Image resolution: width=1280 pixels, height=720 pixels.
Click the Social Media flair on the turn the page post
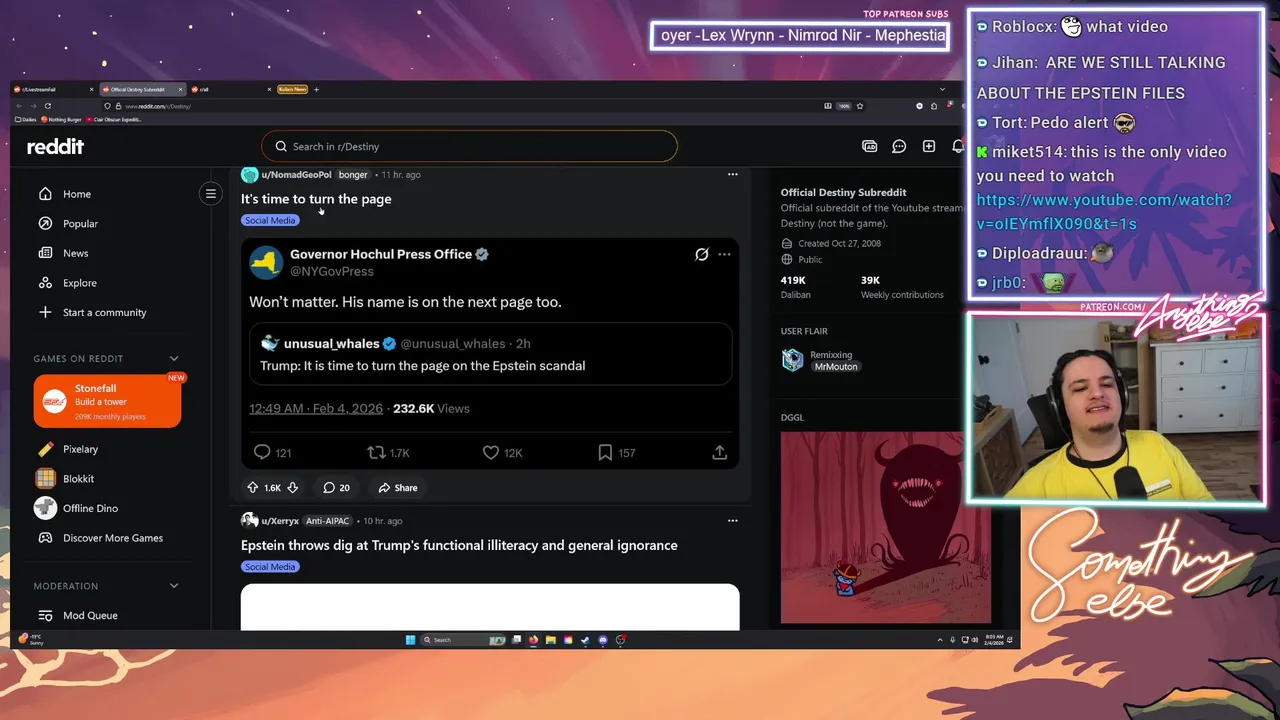tap(270, 220)
